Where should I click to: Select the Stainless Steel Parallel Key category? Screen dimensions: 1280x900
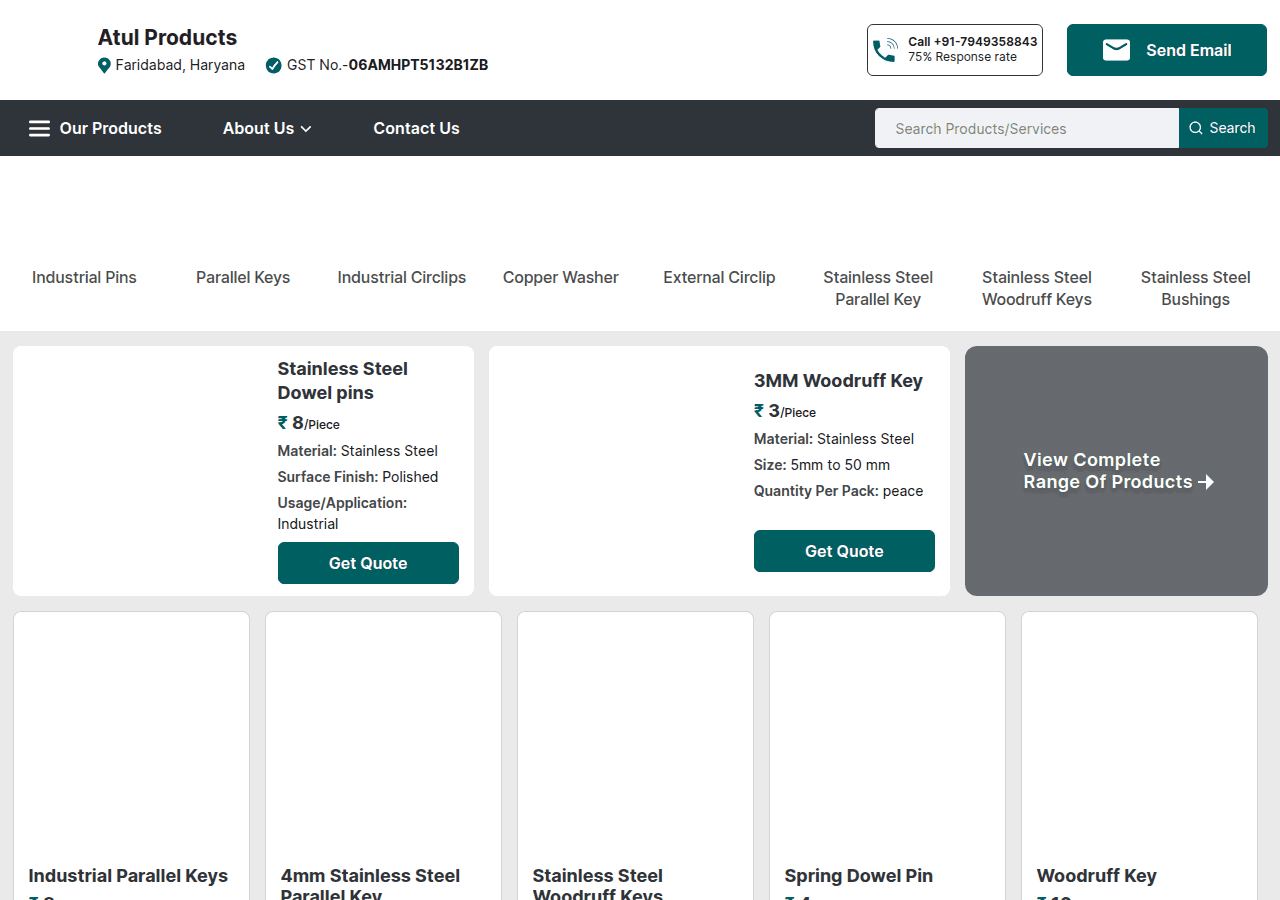click(x=878, y=288)
